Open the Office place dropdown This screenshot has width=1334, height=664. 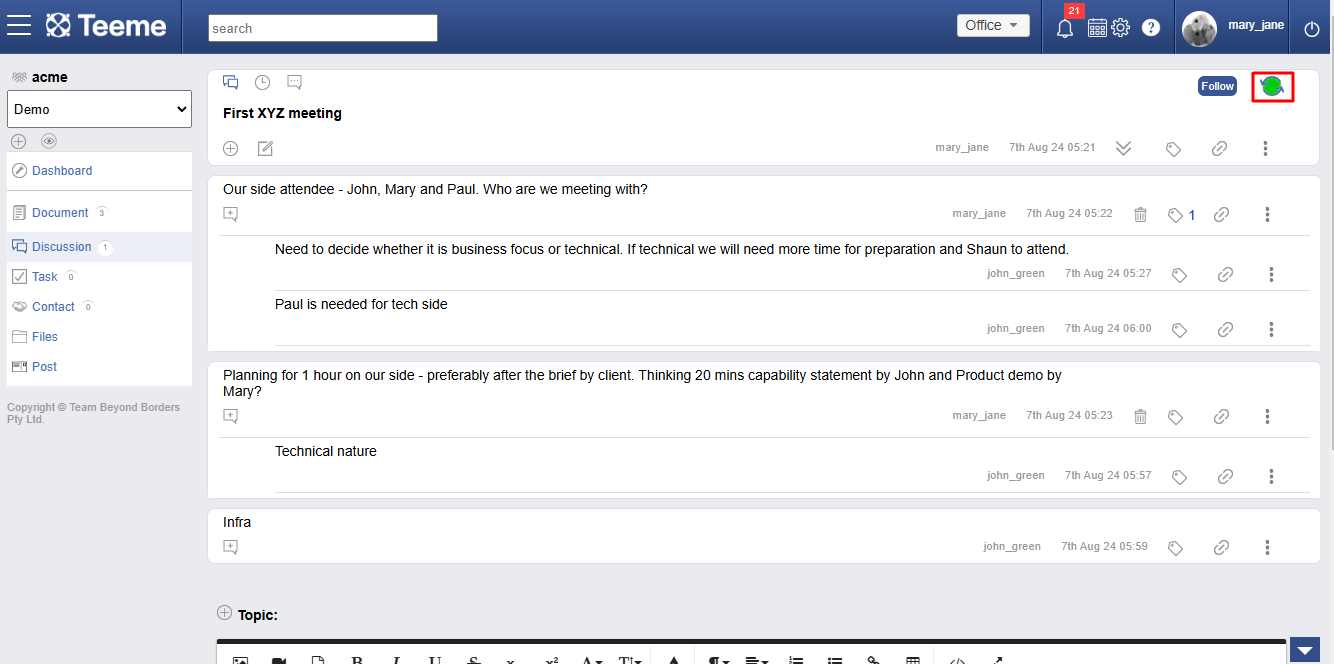(x=993, y=25)
